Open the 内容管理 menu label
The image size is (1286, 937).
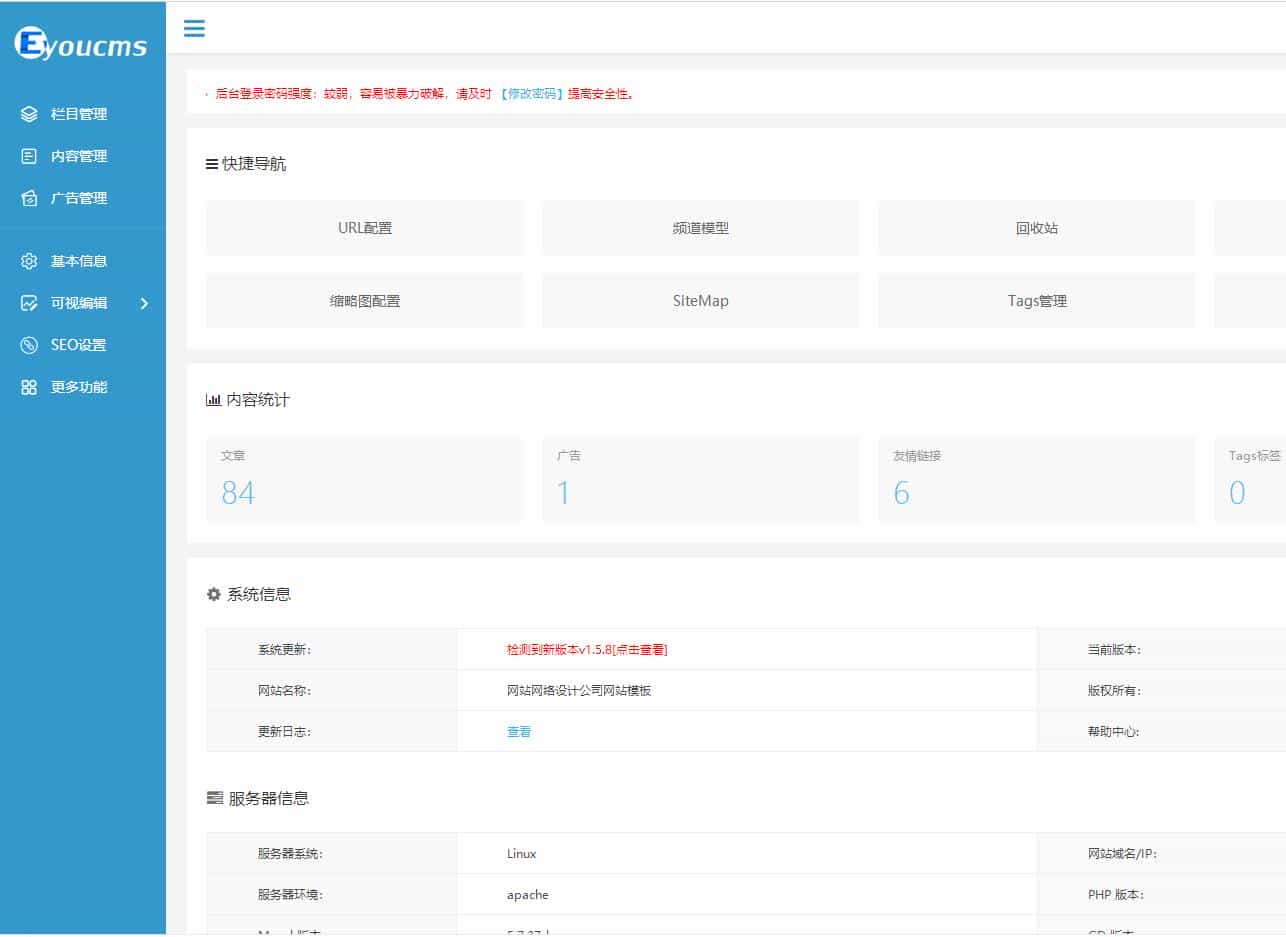point(79,156)
